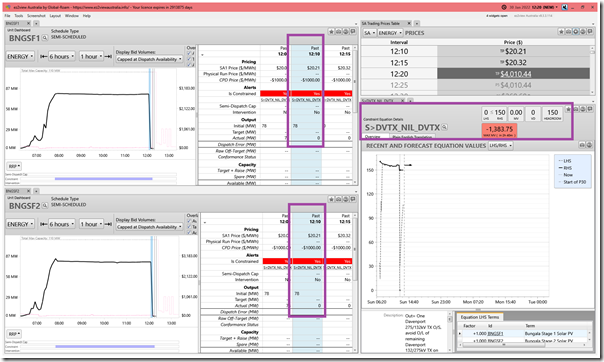Viewport: 604px width, 362px height.
Task: Open '6 hours' dropdown in BNGSF1 widget
Action: (62, 56)
